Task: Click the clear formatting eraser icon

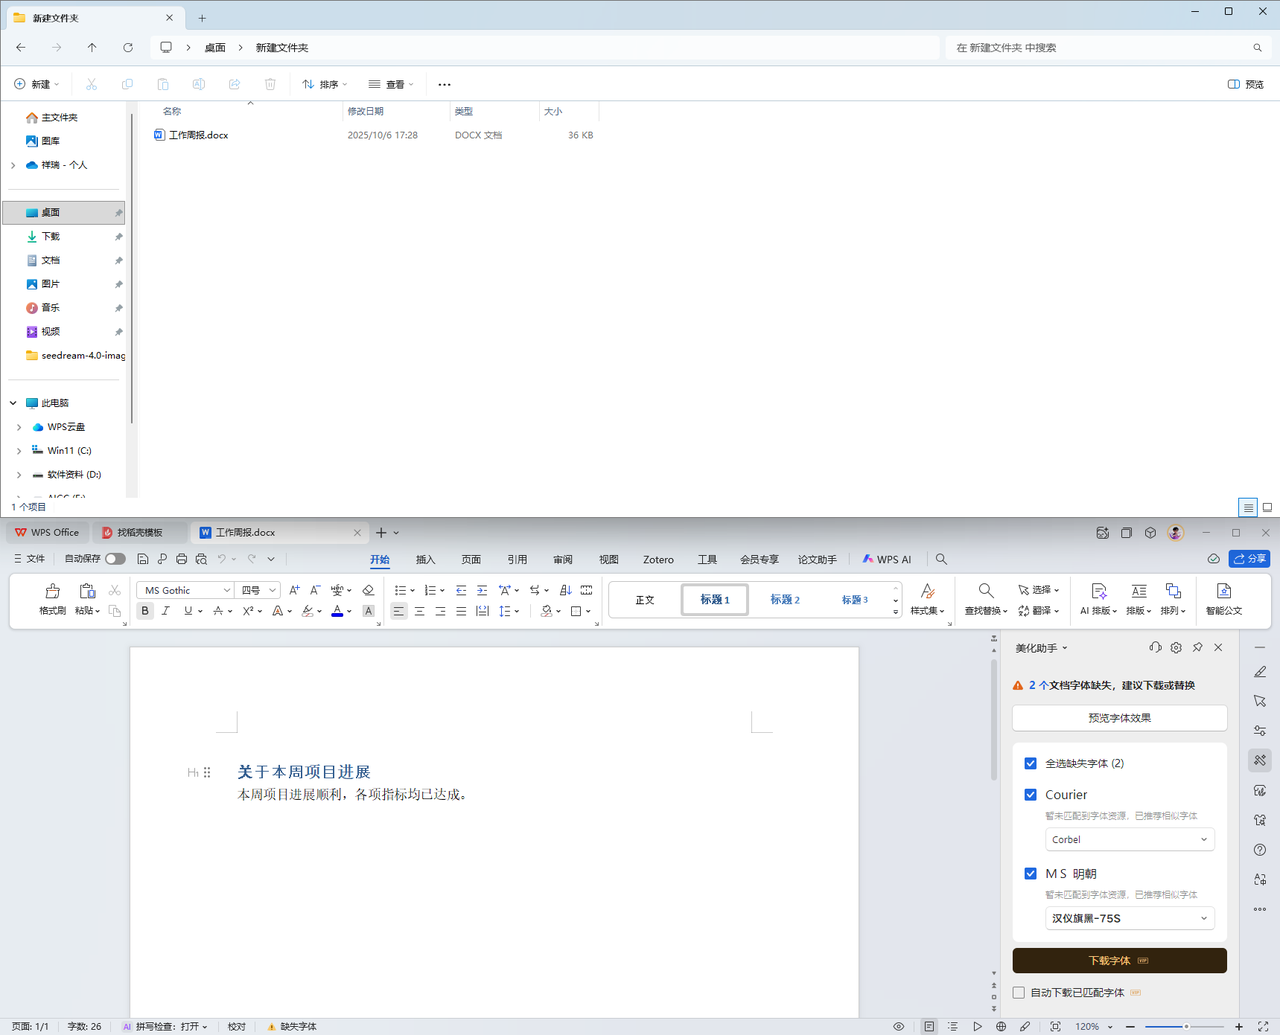Action: (368, 590)
